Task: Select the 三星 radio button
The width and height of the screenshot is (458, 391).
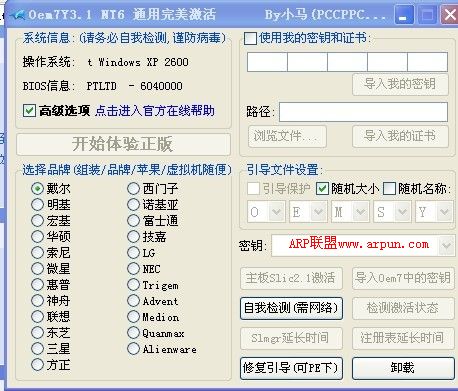Action: [x=37, y=349]
